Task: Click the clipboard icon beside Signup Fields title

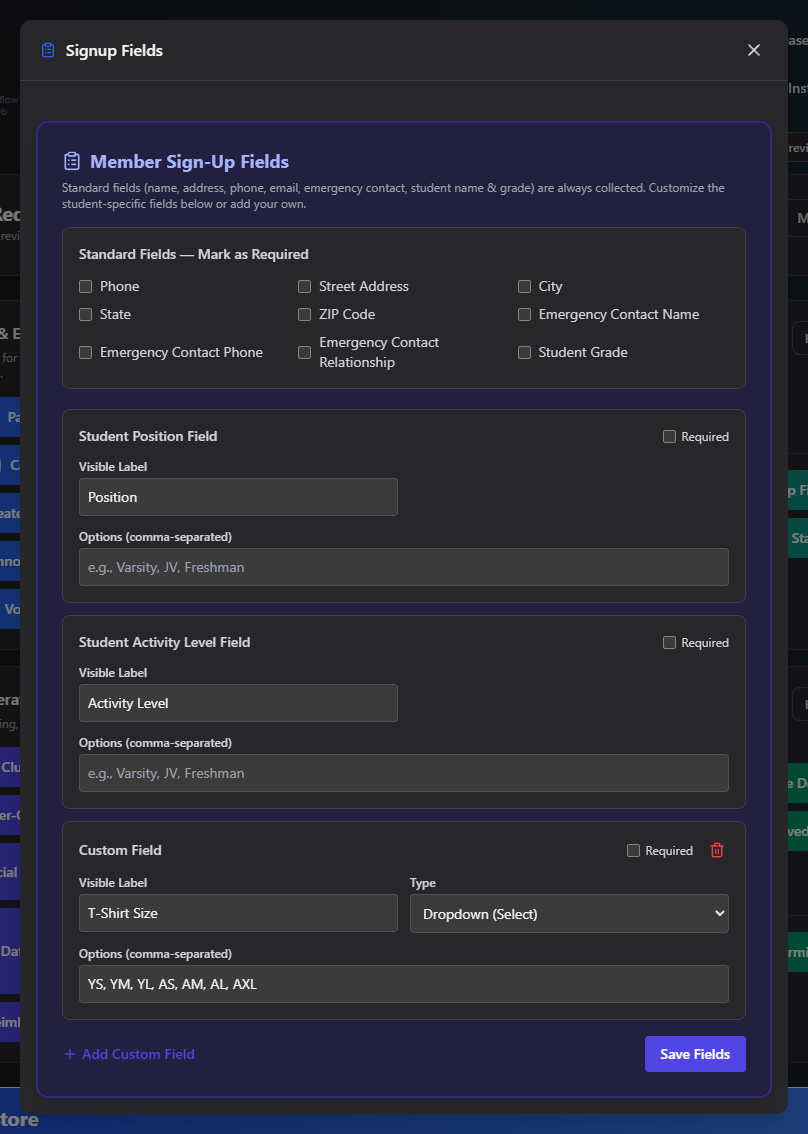Action: point(48,51)
